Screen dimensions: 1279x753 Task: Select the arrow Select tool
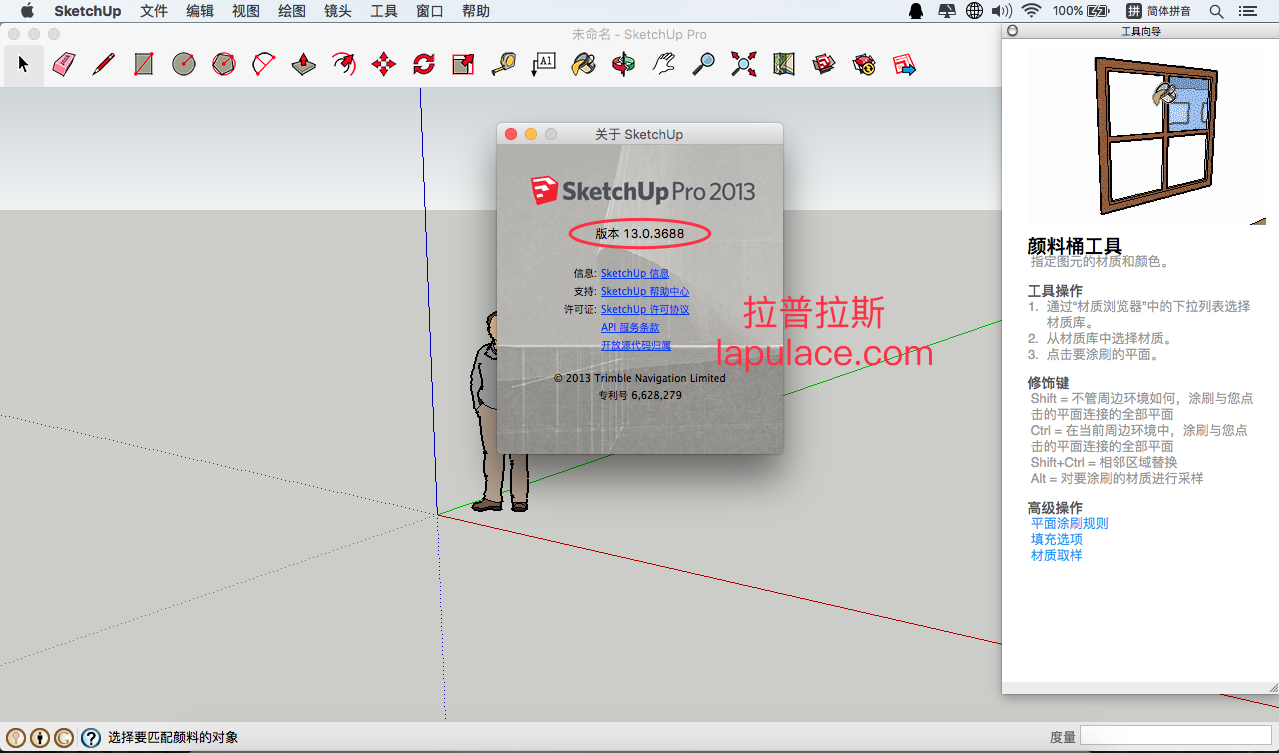point(24,65)
